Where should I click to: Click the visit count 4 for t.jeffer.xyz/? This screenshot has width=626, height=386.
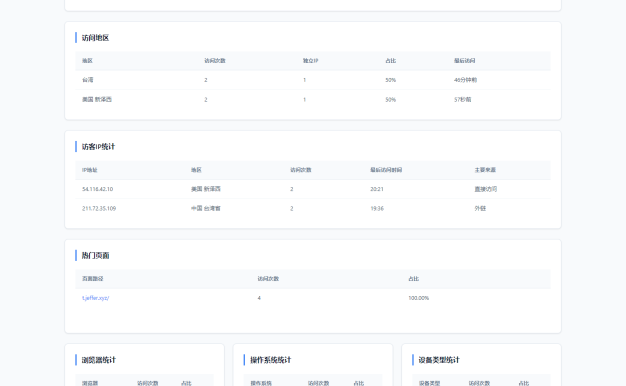pyautogui.click(x=259, y=298)
